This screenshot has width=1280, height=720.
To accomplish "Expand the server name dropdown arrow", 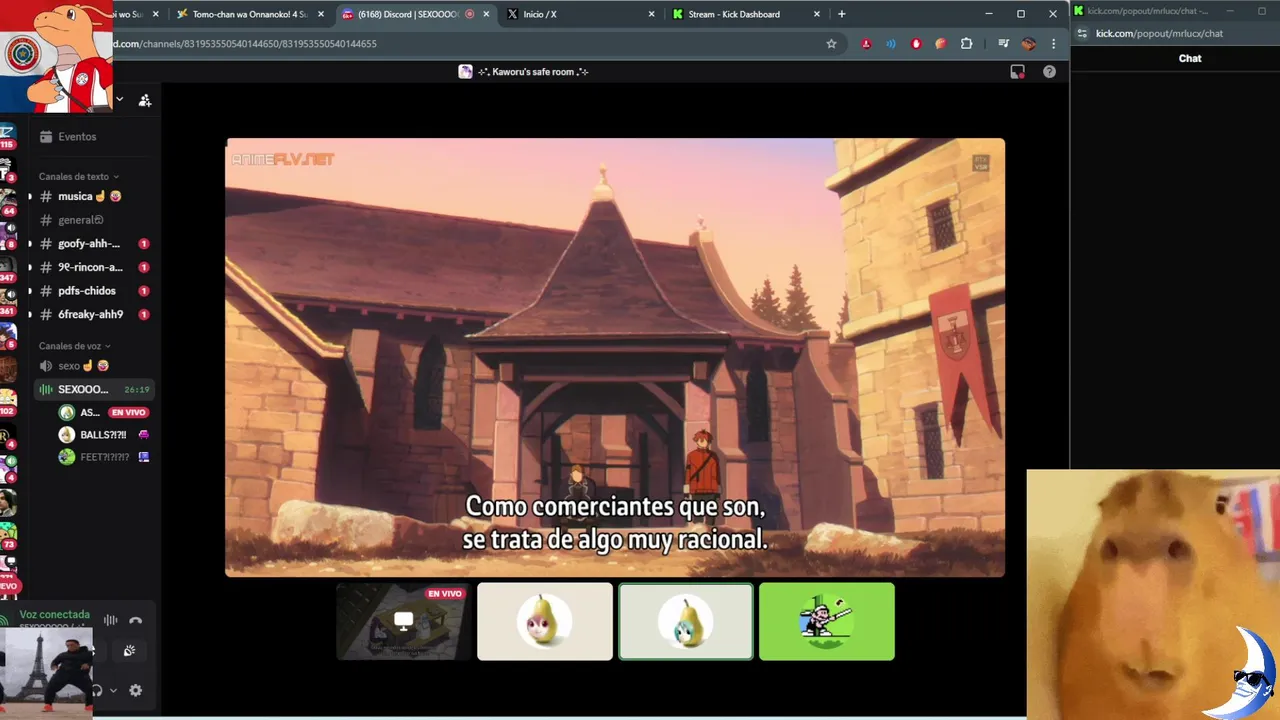I will click(120, 100).
